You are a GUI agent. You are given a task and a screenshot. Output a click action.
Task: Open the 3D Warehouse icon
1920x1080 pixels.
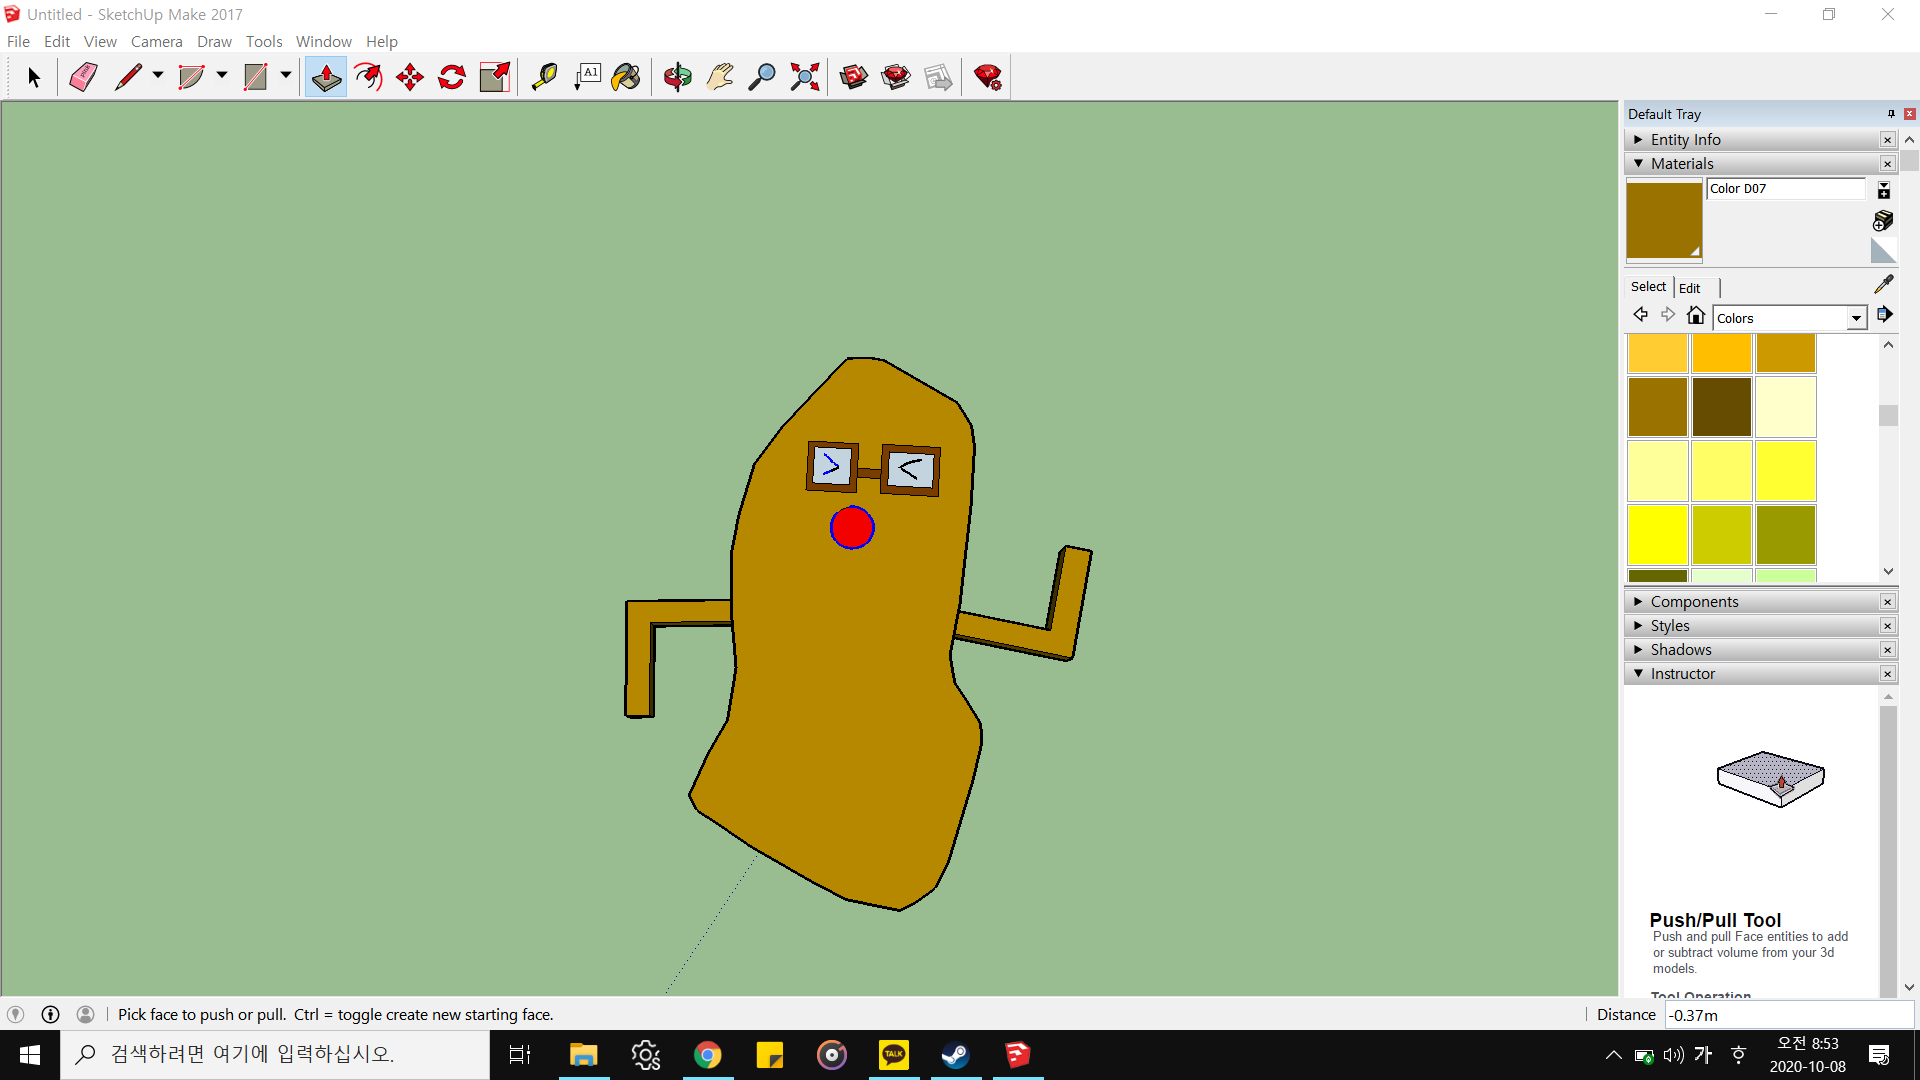tap(854, 77)
